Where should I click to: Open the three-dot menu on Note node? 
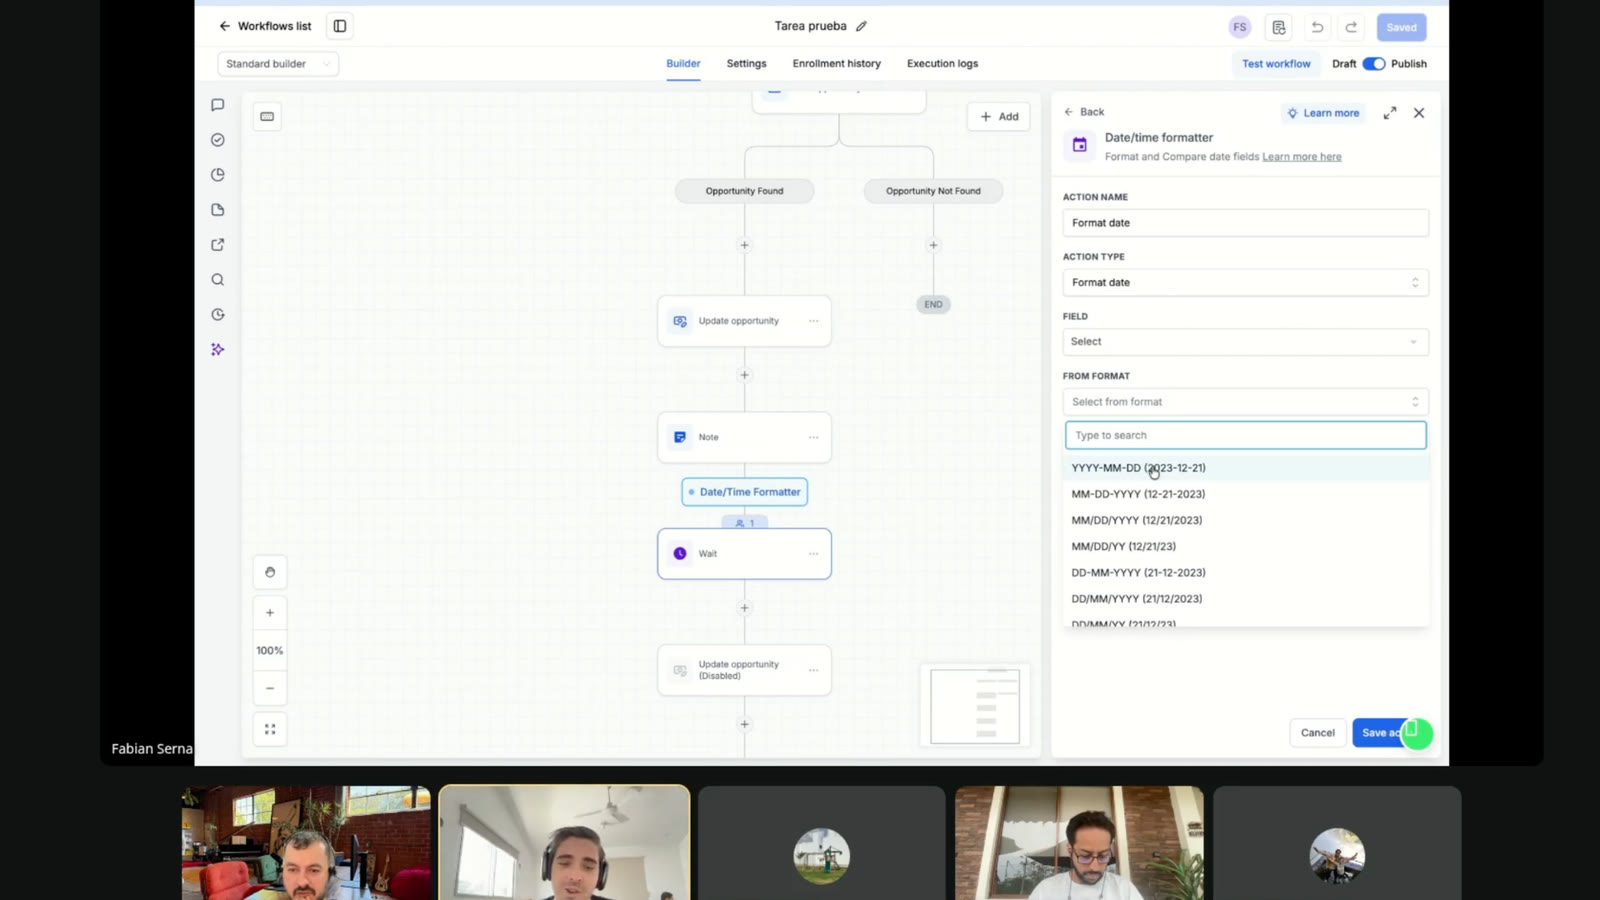[x=814, y=437]
